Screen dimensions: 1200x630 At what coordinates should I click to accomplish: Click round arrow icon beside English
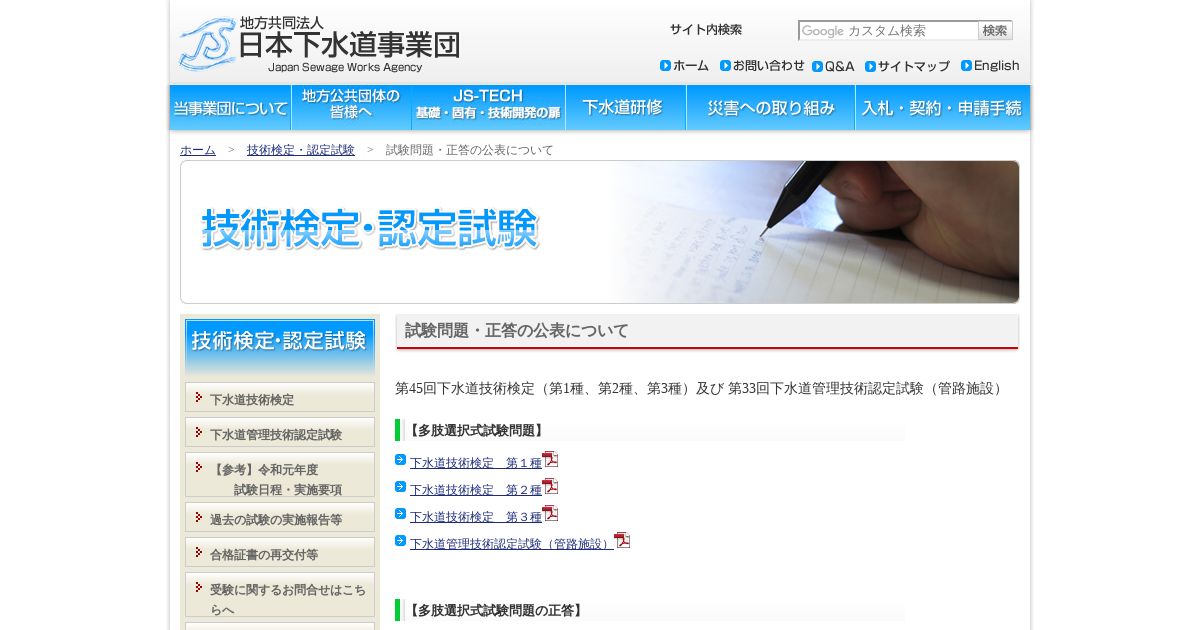pyautogui.click(x=966, y=66)
